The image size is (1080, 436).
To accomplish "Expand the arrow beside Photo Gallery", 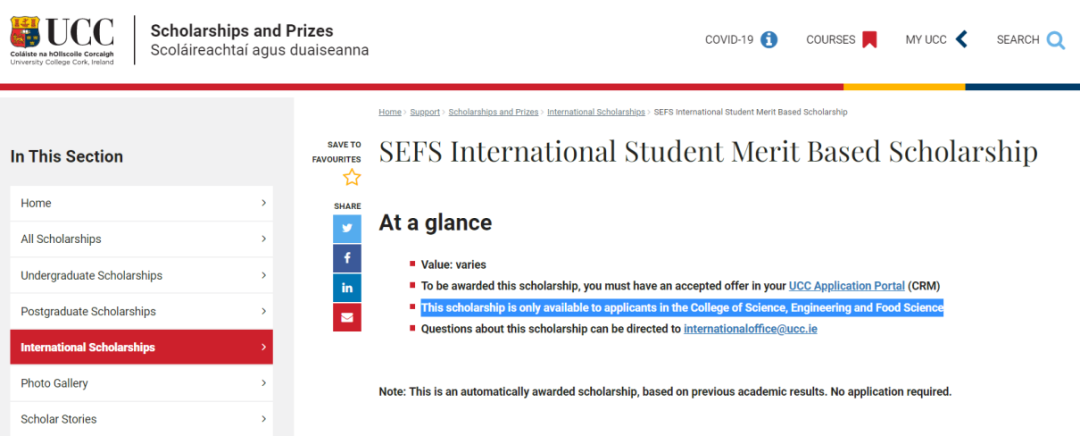I will click(x=264, y=383).
